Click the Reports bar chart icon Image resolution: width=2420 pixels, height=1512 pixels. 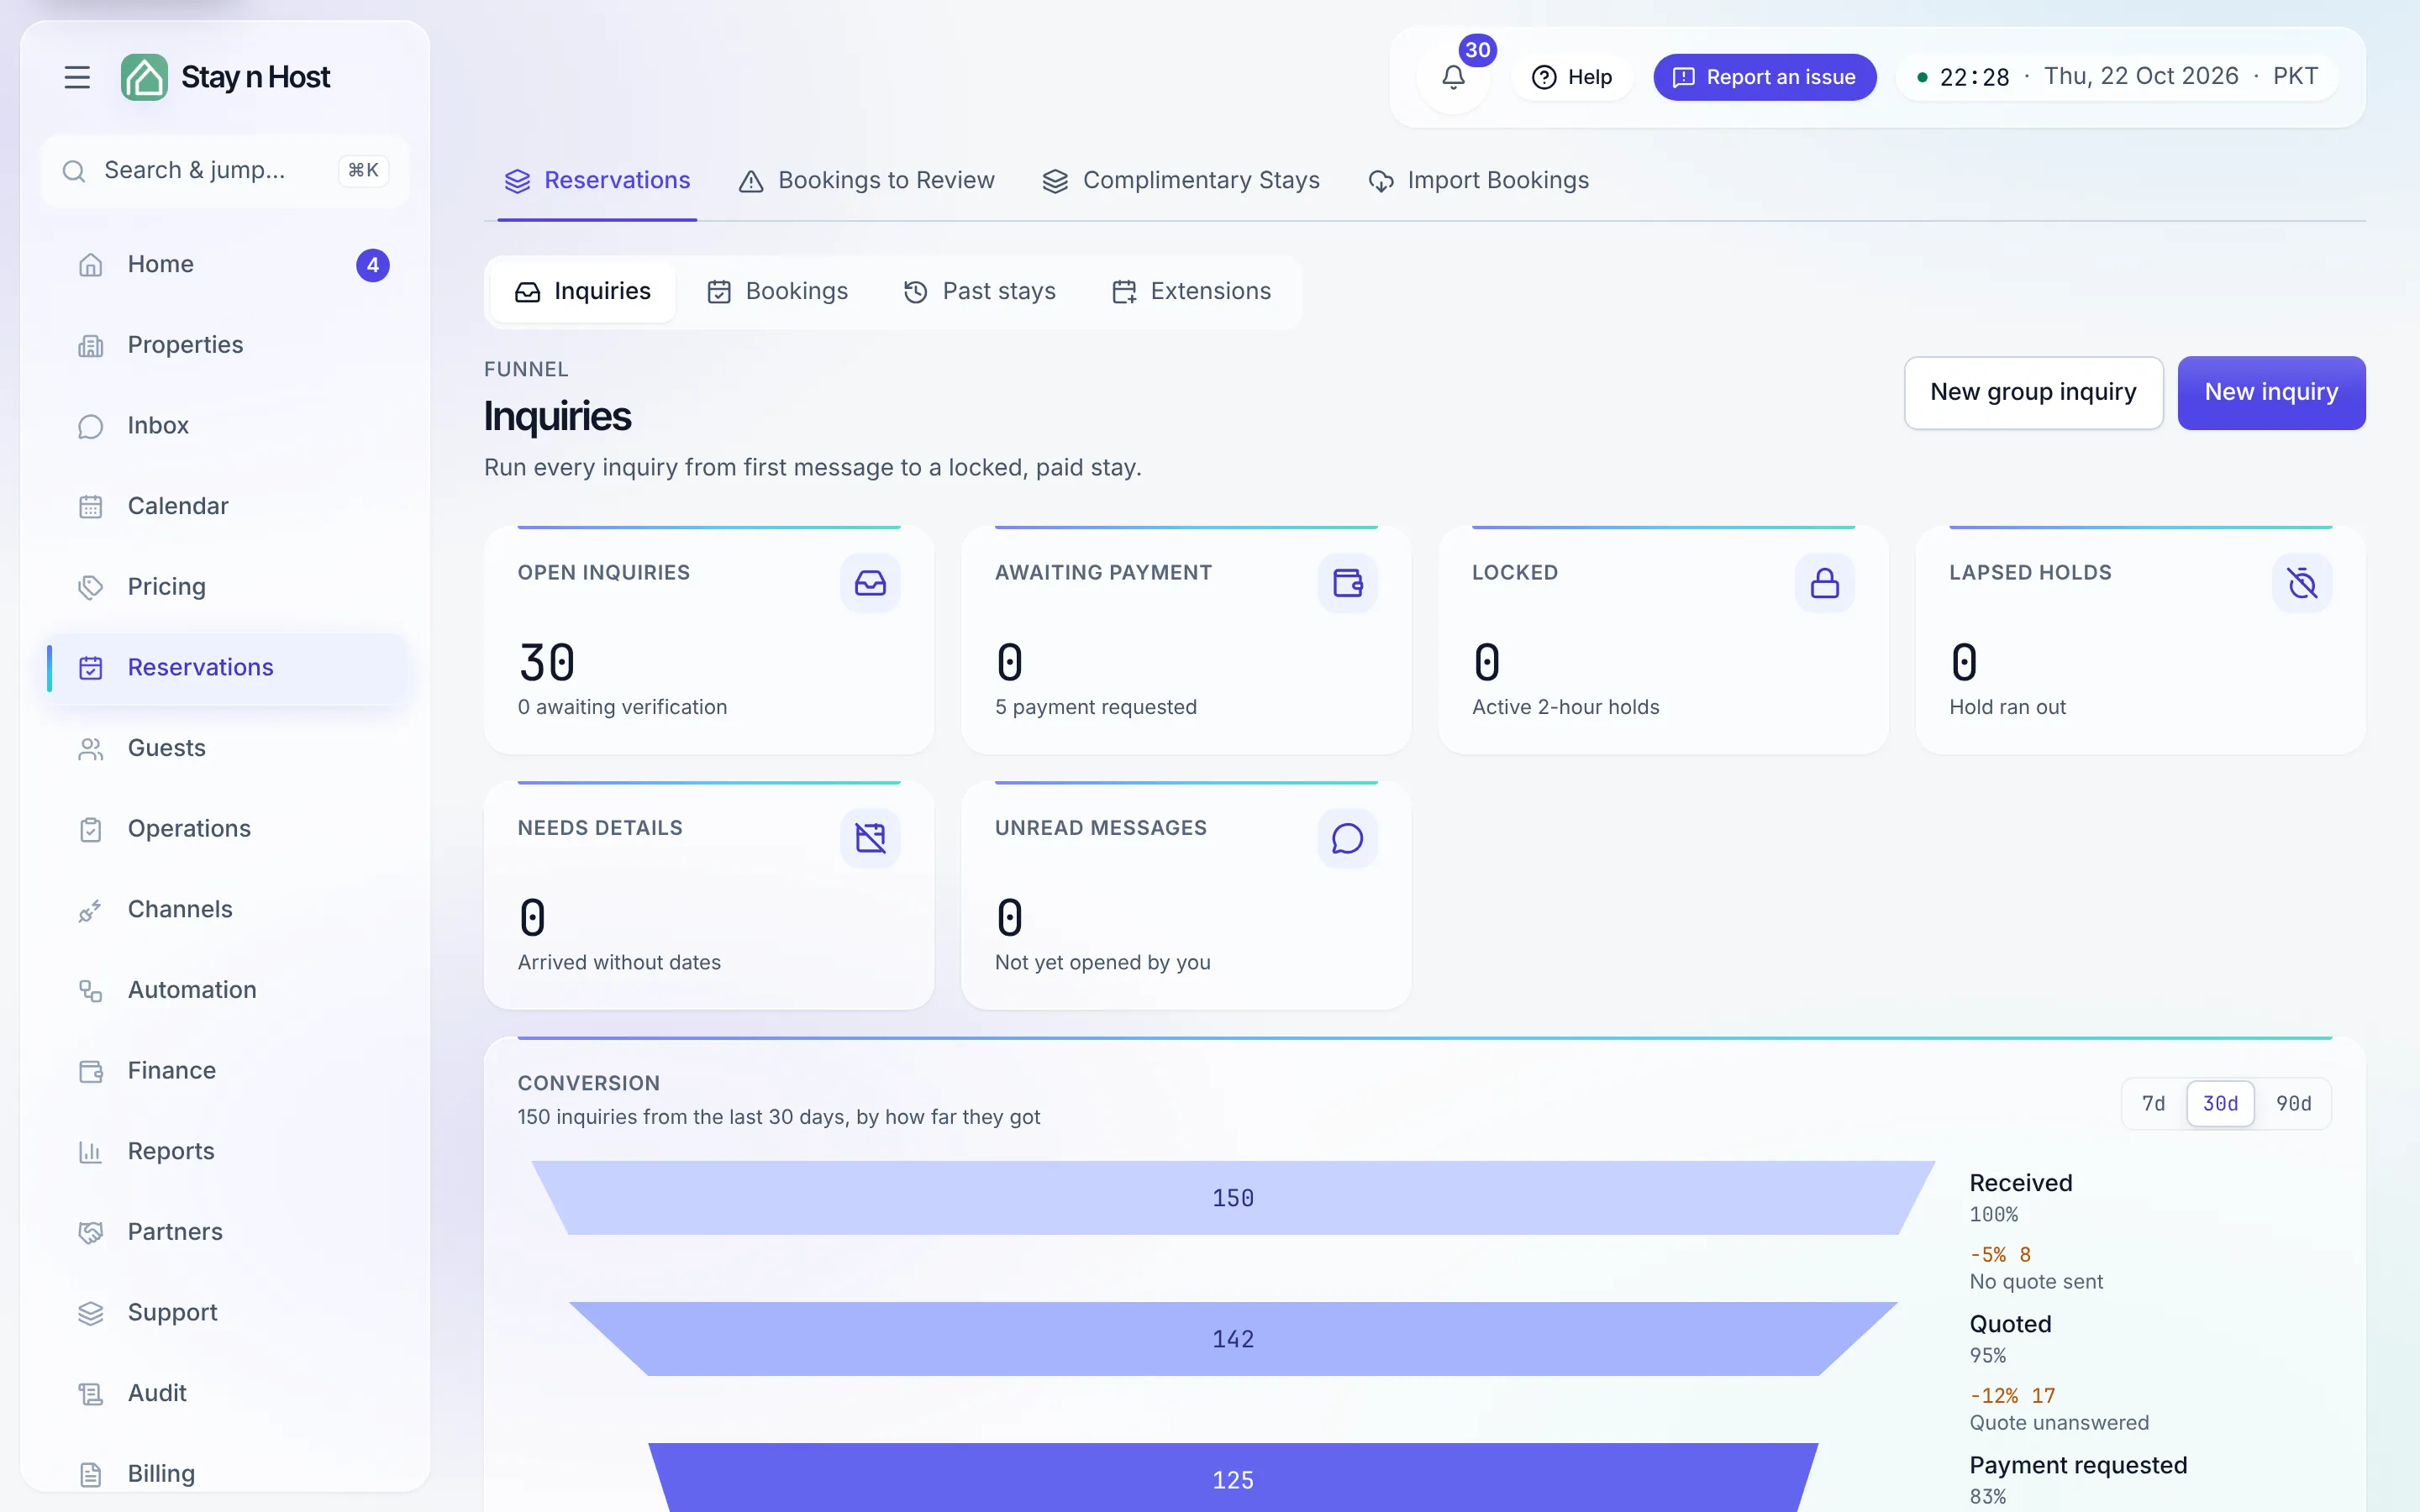91,1152
